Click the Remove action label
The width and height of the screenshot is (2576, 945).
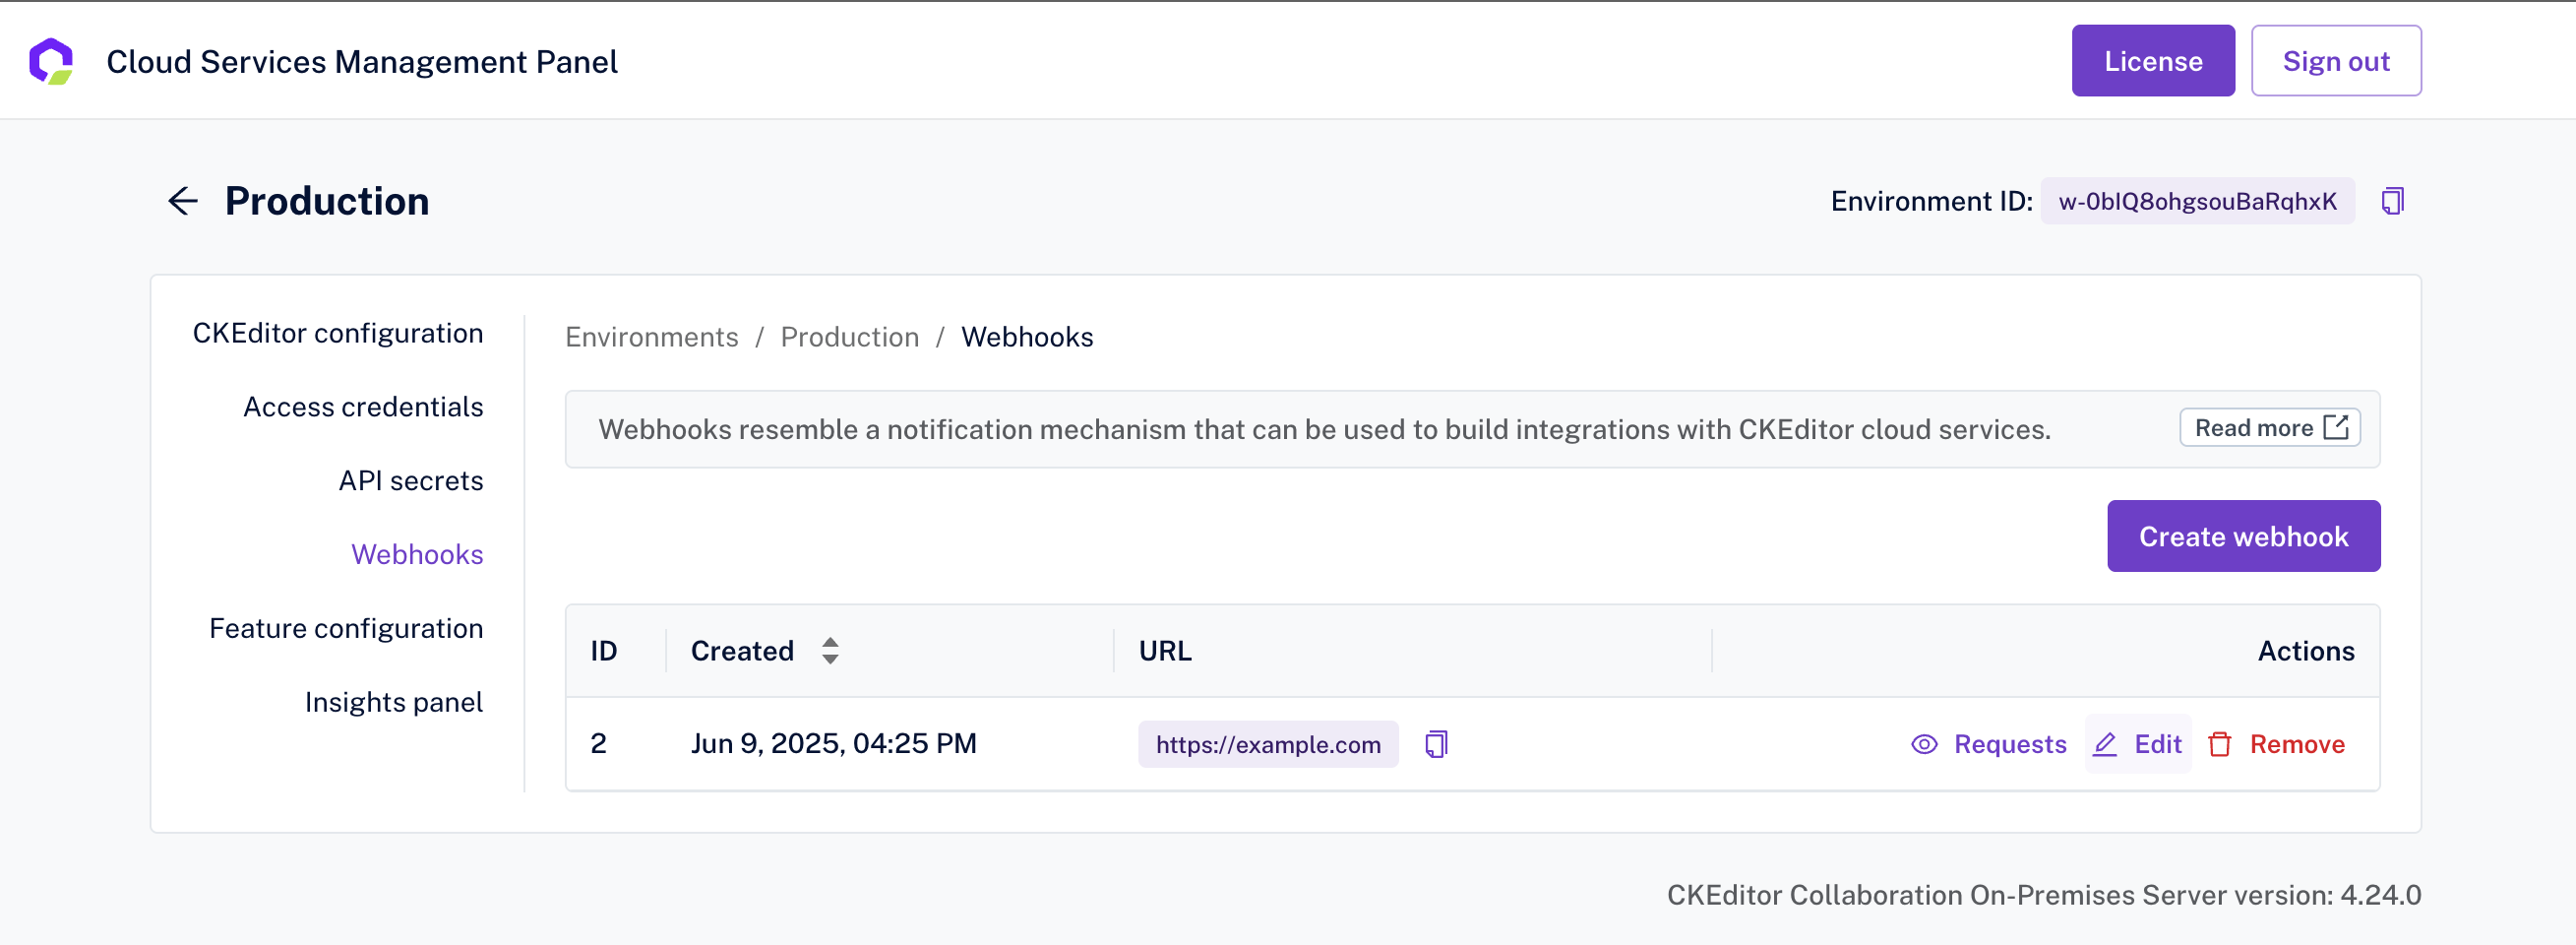pos(2297,744)
